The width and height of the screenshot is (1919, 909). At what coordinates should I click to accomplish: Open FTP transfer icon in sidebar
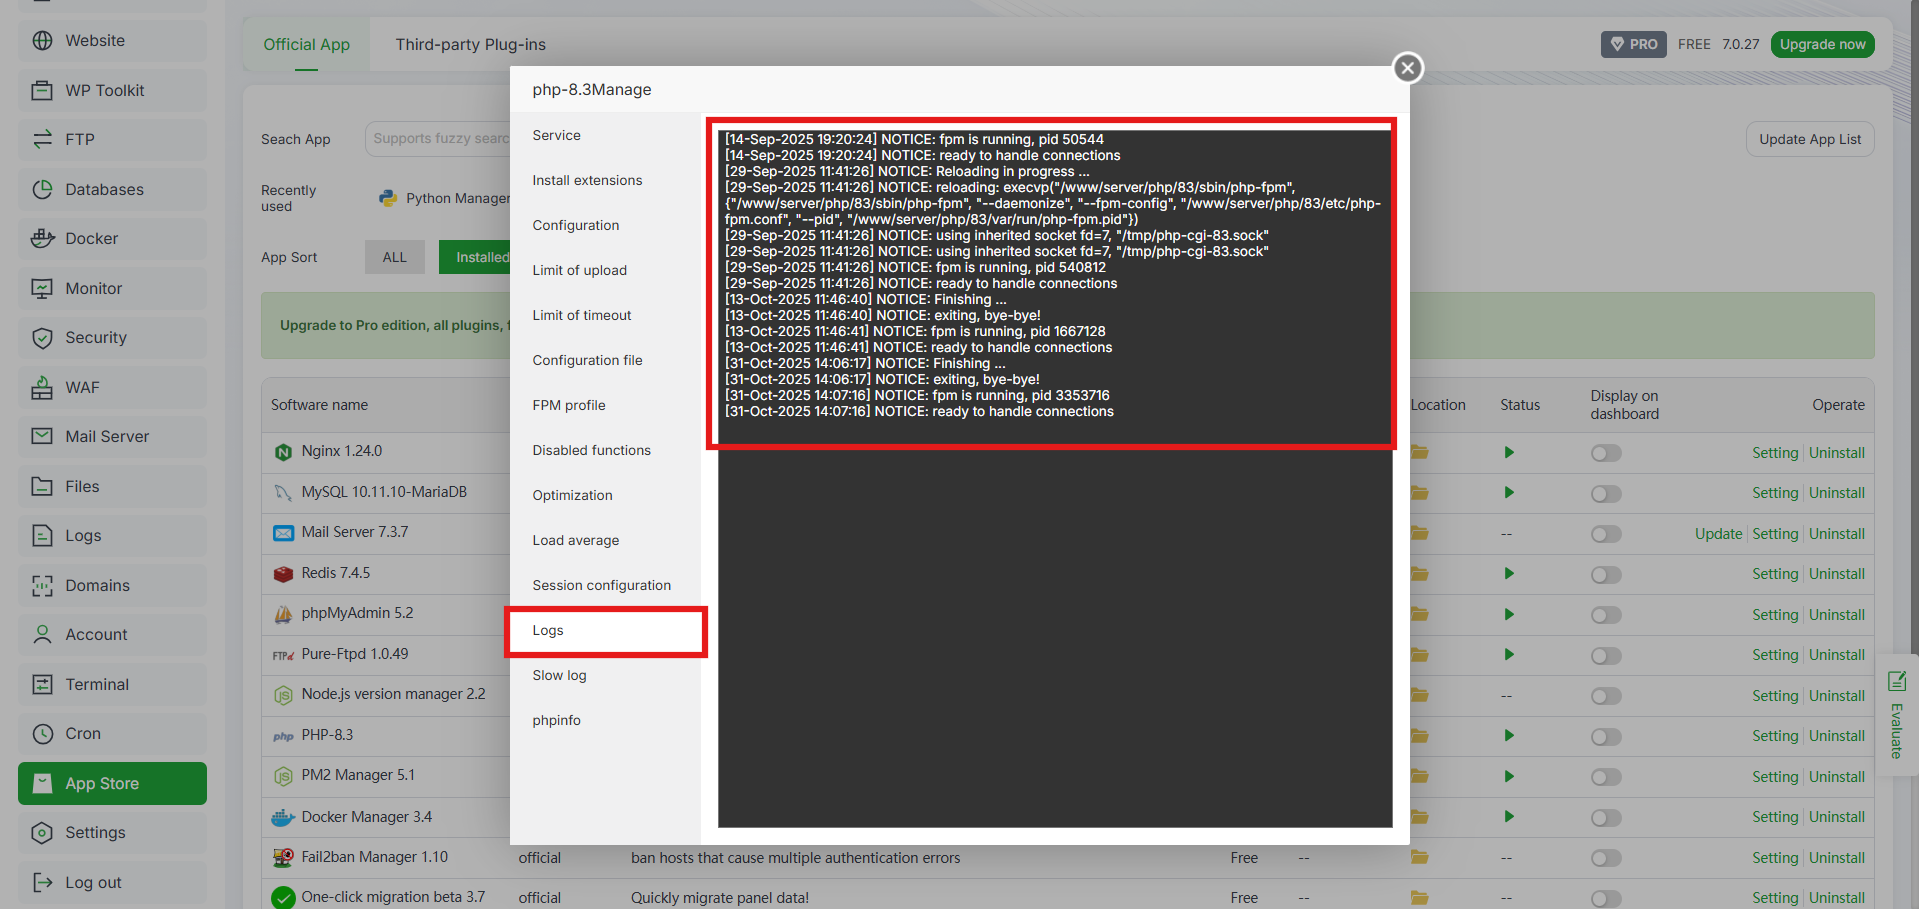42,140
